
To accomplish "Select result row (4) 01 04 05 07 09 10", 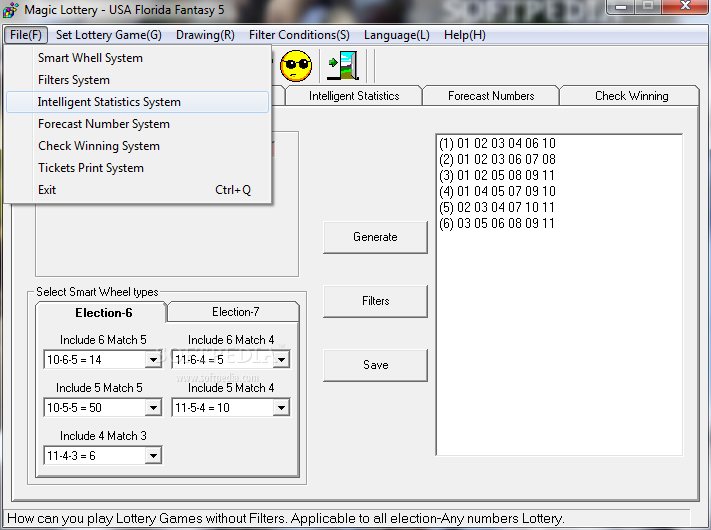I will coord(497,191).
